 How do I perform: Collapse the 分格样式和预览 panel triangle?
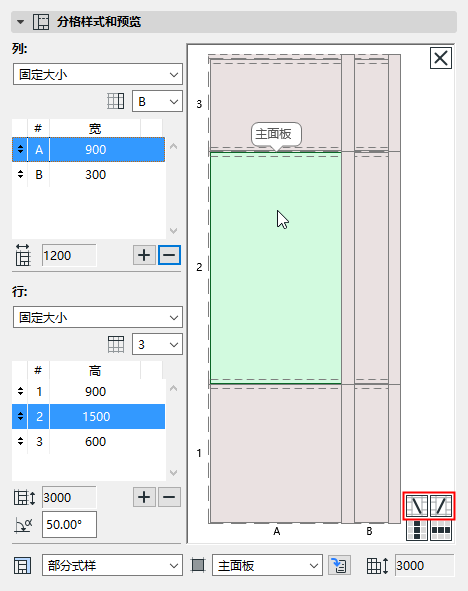click(20, 22)
